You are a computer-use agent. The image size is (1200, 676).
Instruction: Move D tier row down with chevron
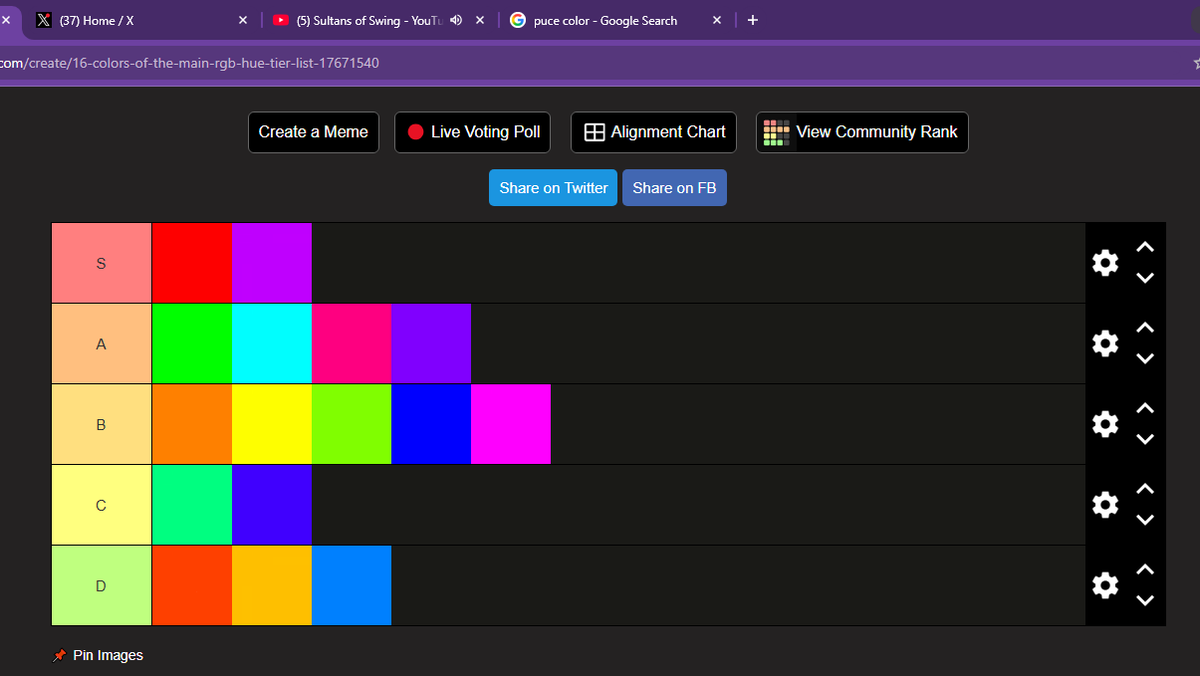1146,601
